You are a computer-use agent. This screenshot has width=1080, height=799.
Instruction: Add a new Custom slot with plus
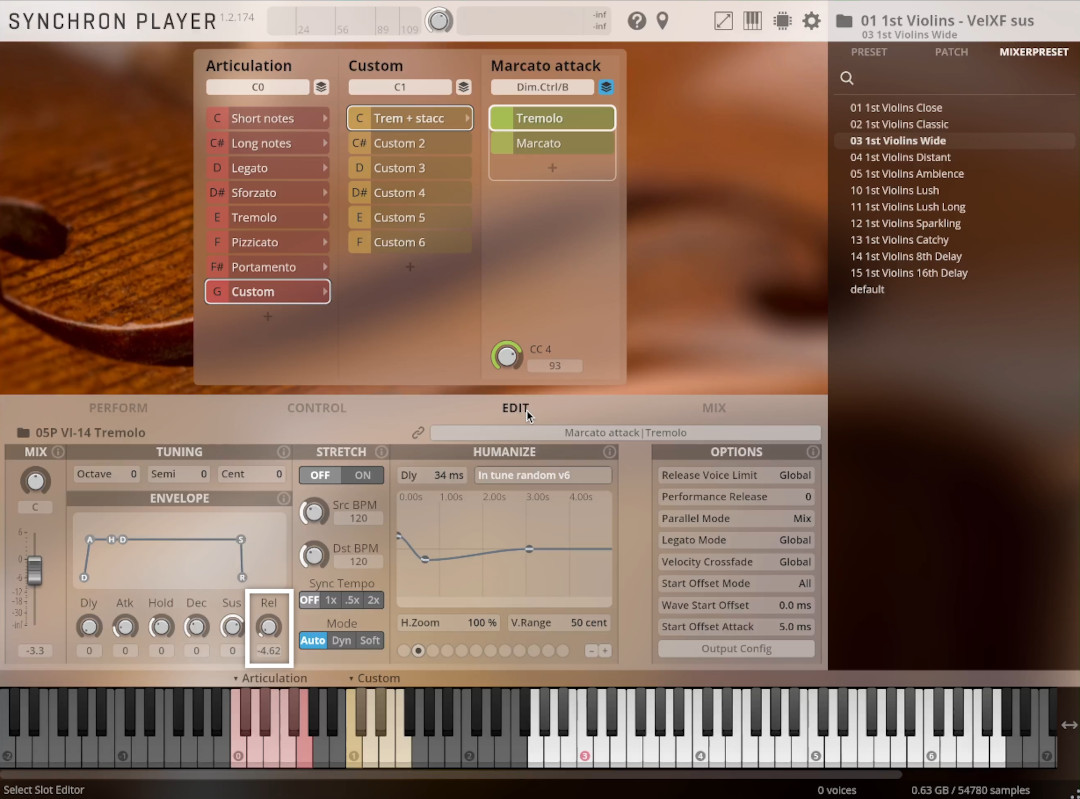[x=410, y=267]
